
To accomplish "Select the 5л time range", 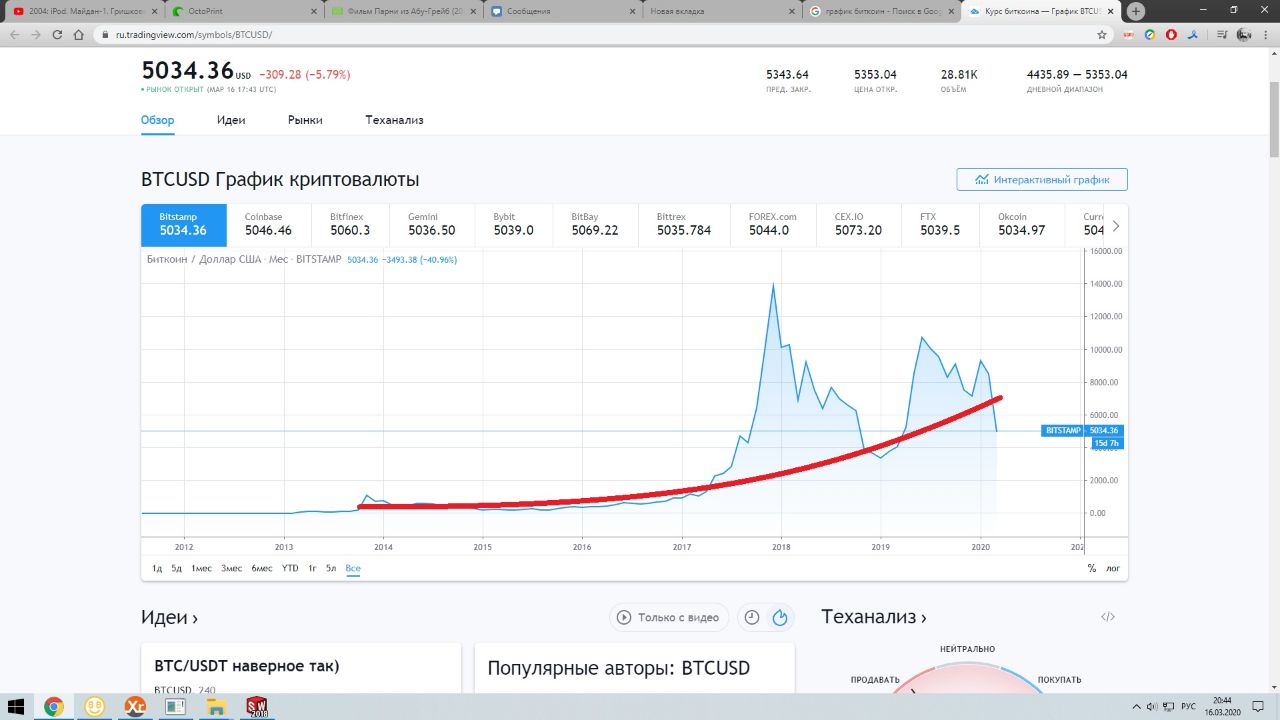I will pyautogui.click(x=331, y=568).
